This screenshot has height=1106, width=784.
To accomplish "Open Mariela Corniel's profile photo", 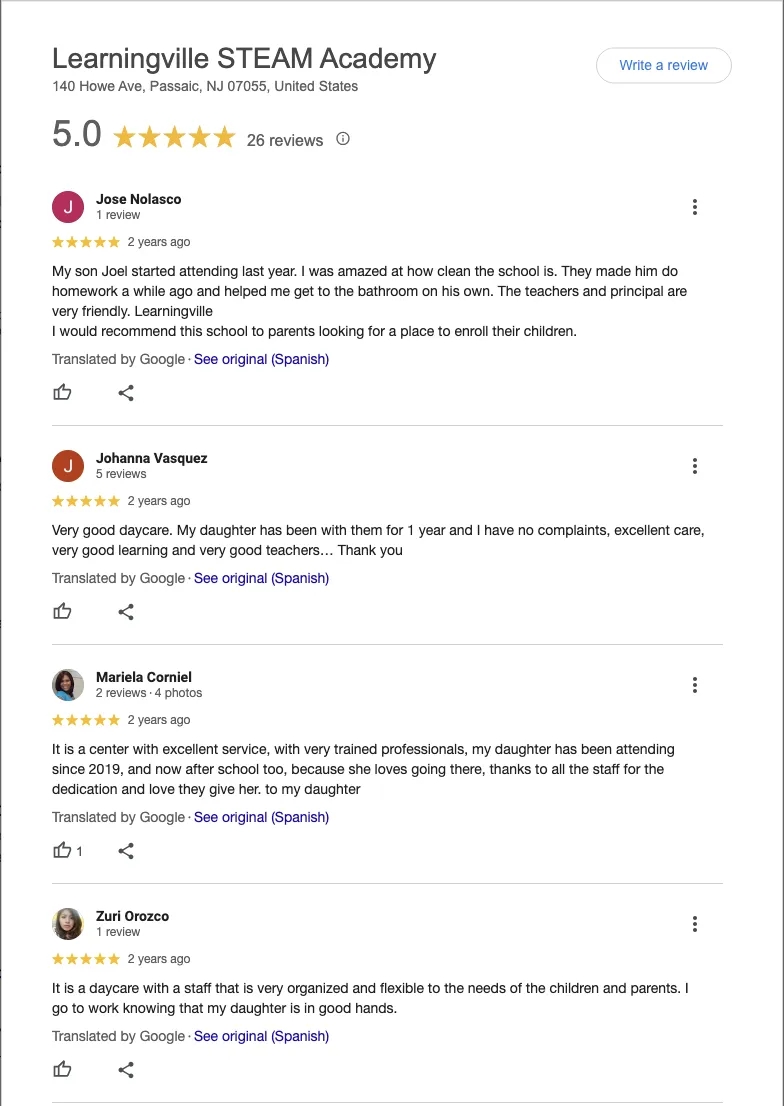I will click(x=68, y=685).
